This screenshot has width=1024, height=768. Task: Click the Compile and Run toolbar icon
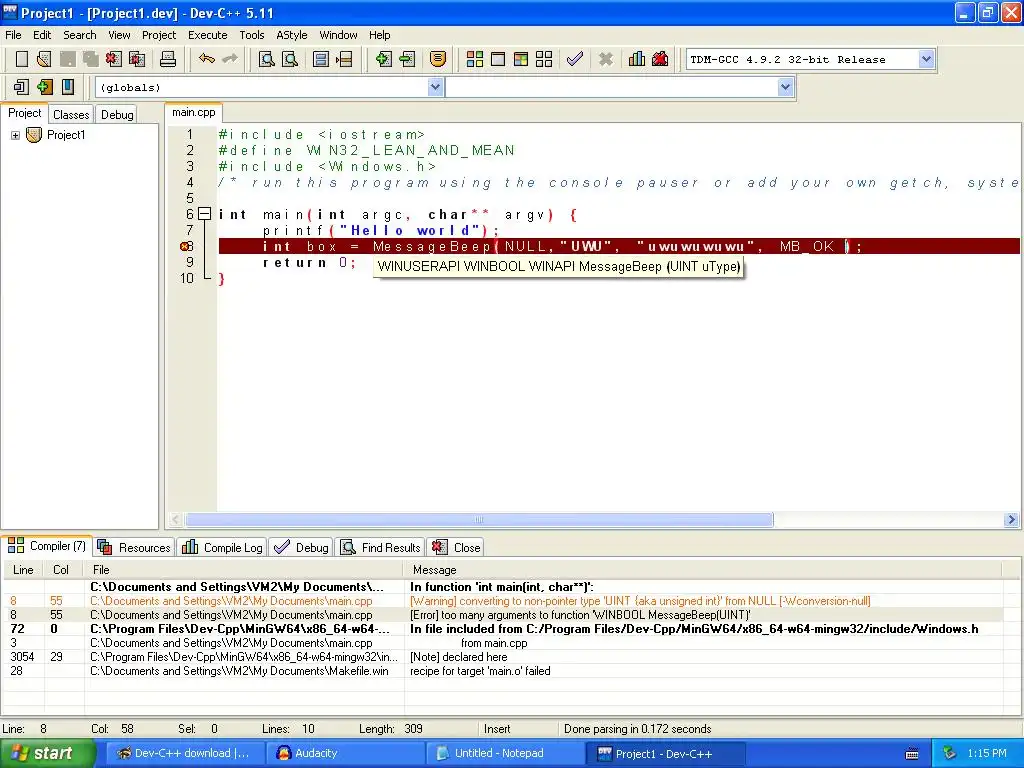(520, 59)
